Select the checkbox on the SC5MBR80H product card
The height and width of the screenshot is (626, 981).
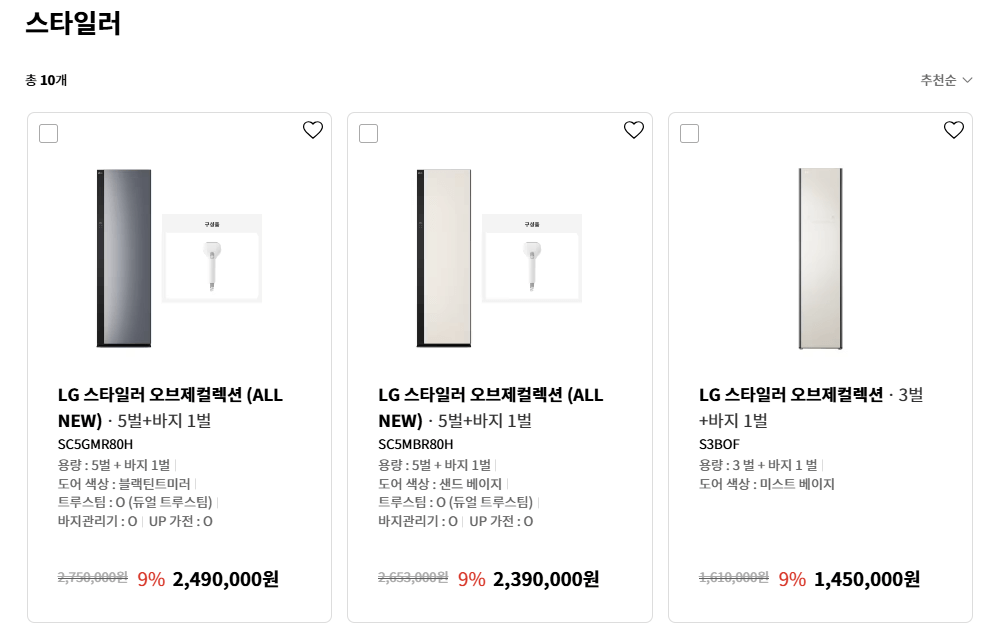(x=368, y=133)
